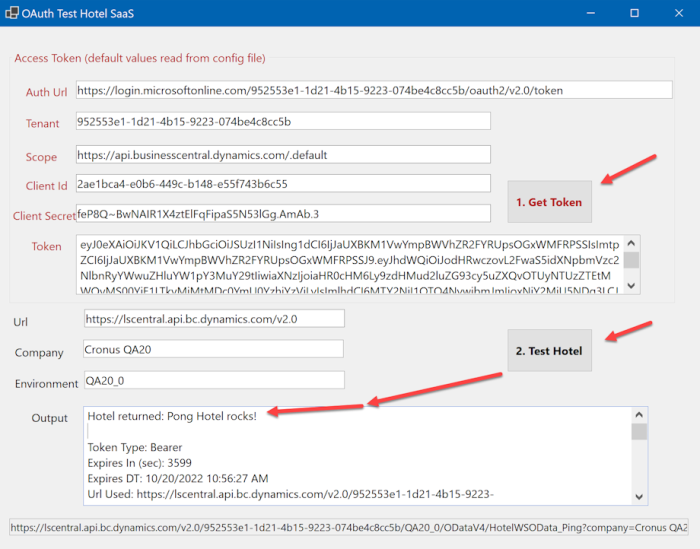Maximize the OAuth Test Hotel window
Image resolution: width=700 pixels, height=549 pixels.
coord(634,13)
